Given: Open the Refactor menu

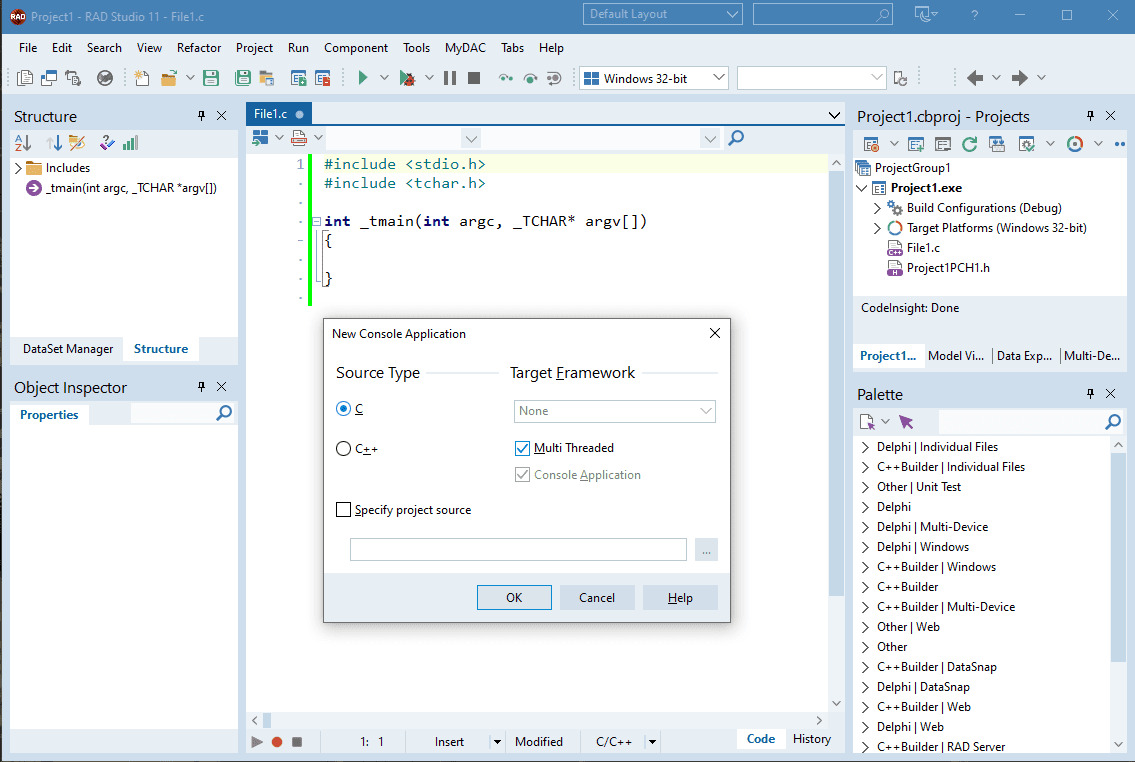Looking at the screenshot, I should (x=199, y=47).
